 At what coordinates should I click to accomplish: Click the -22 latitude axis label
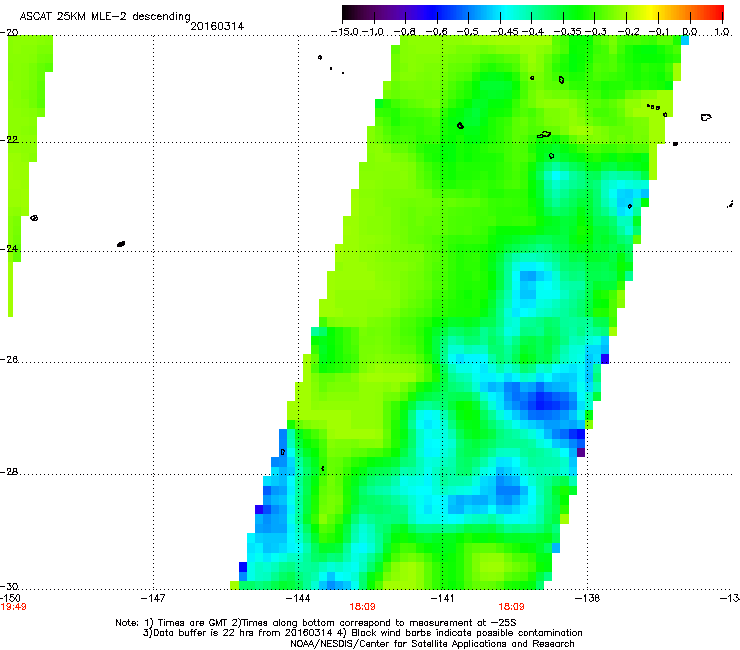9,140
